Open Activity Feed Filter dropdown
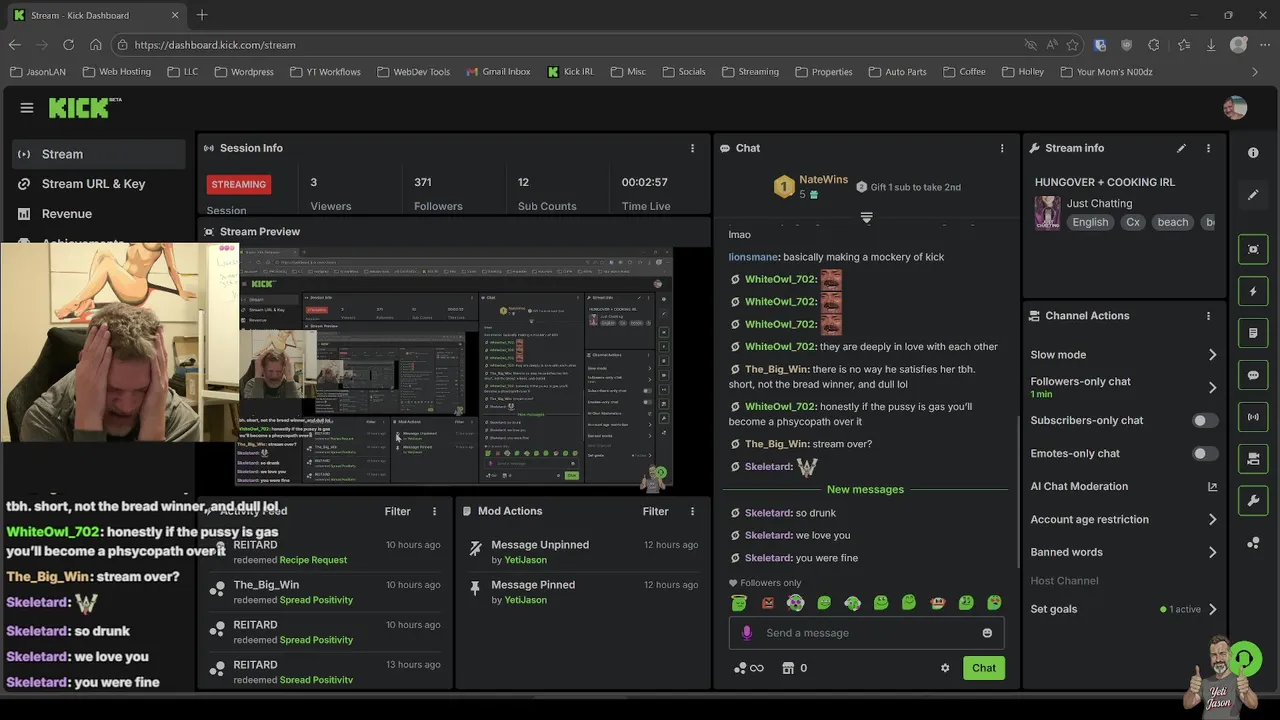Screen dimensions: 1280x720 point(397,511)
